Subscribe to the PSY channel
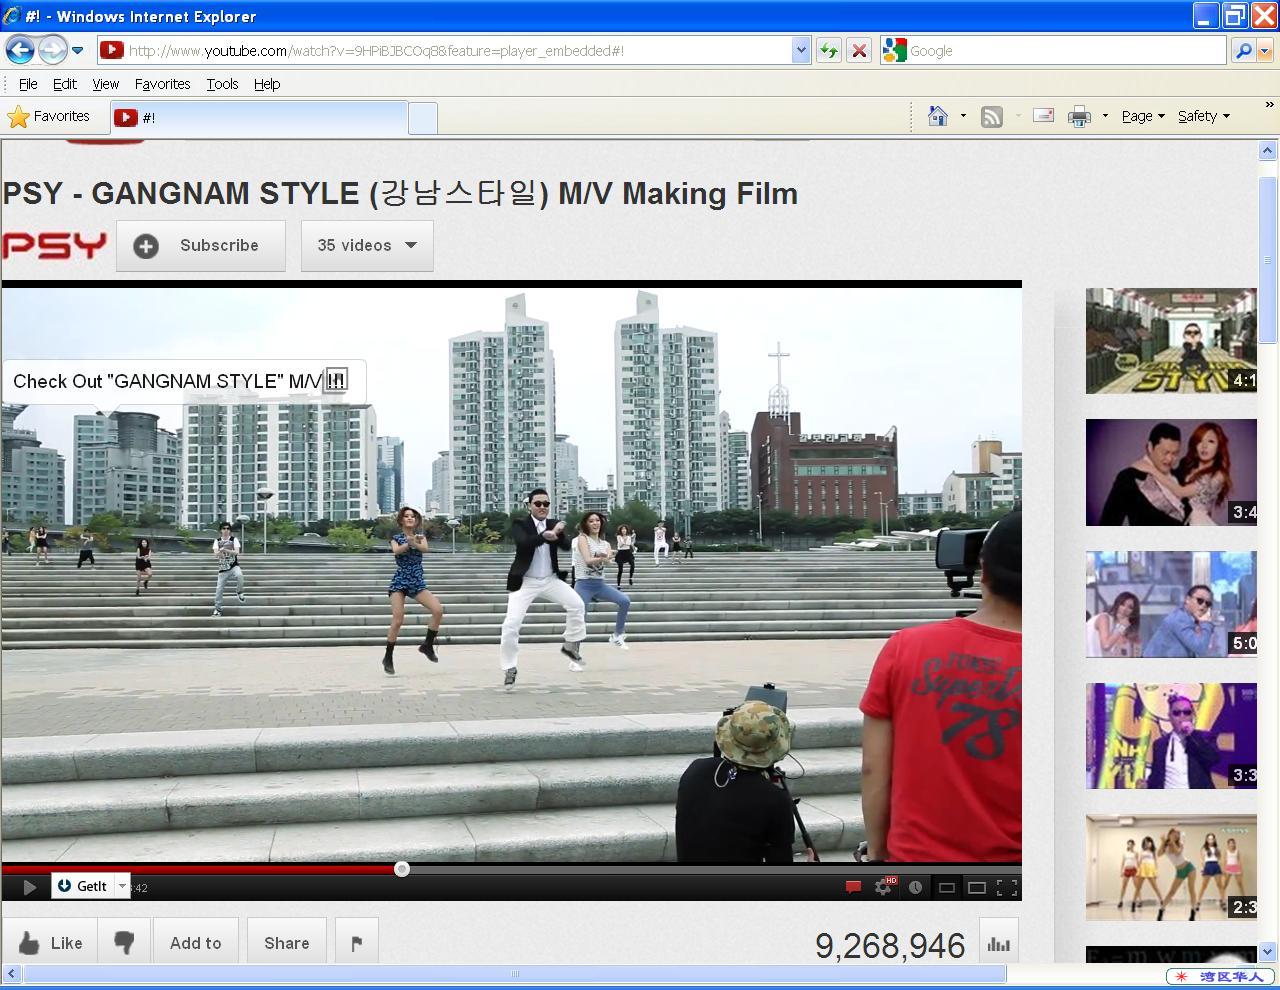This screenshot has width=1280, height=990. click(x=201, y=245)
